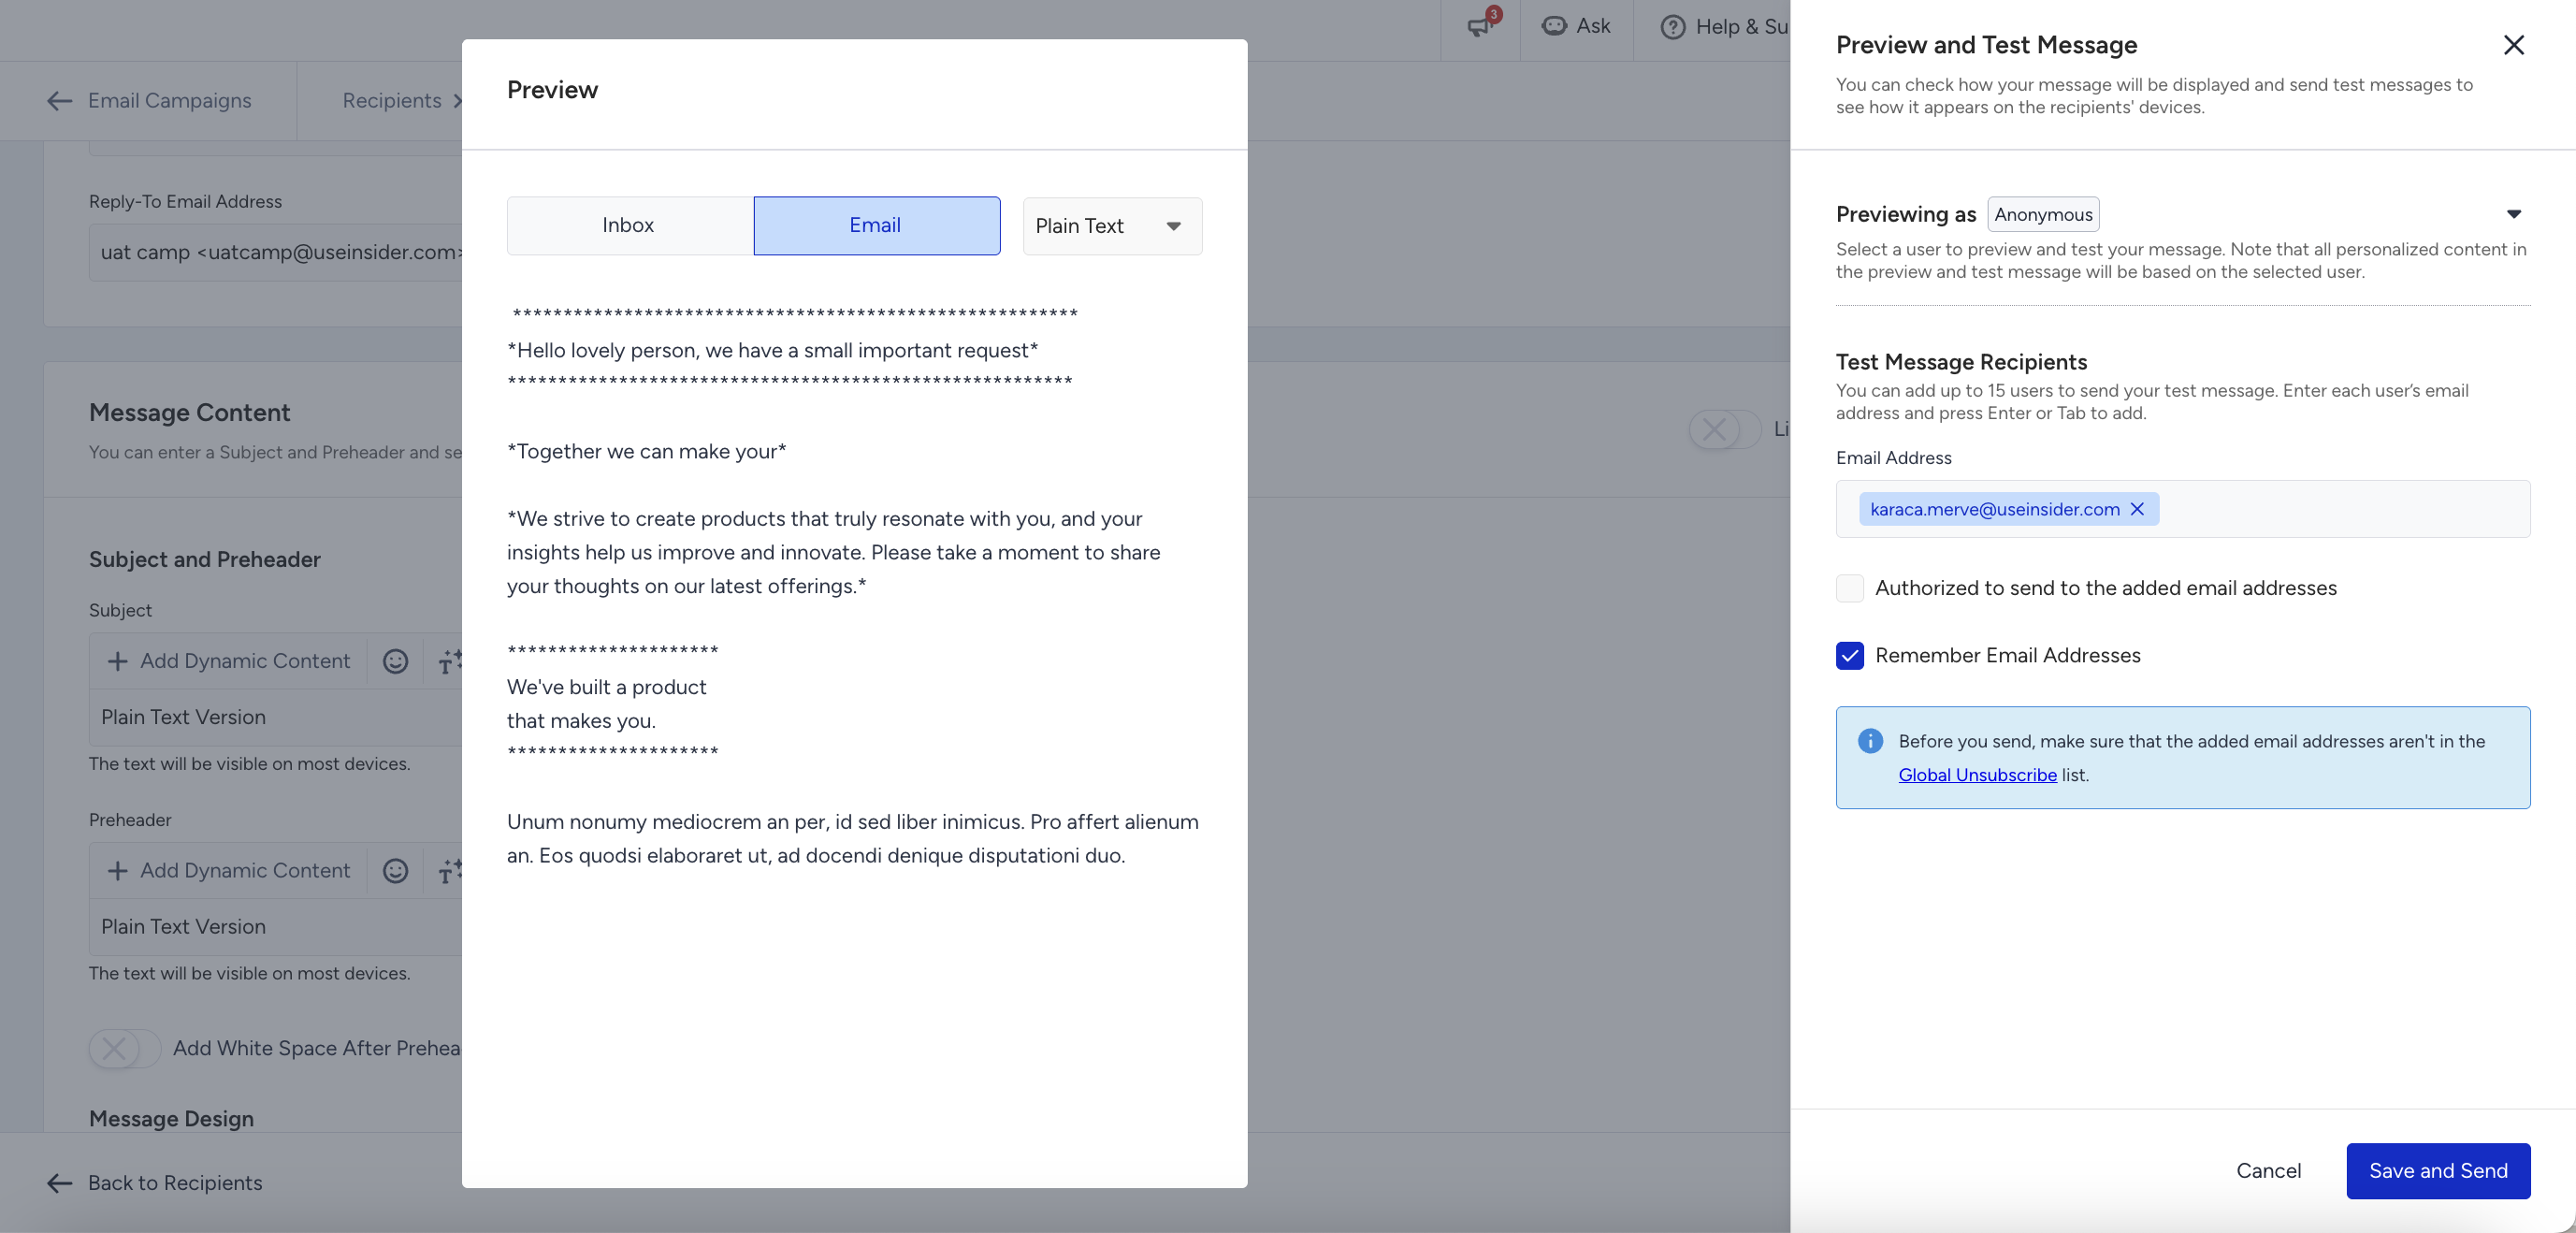Uncheck Remember Email Addresses
The height and width of the screenshot is (1233, 2576).
tap(1850, 655)
